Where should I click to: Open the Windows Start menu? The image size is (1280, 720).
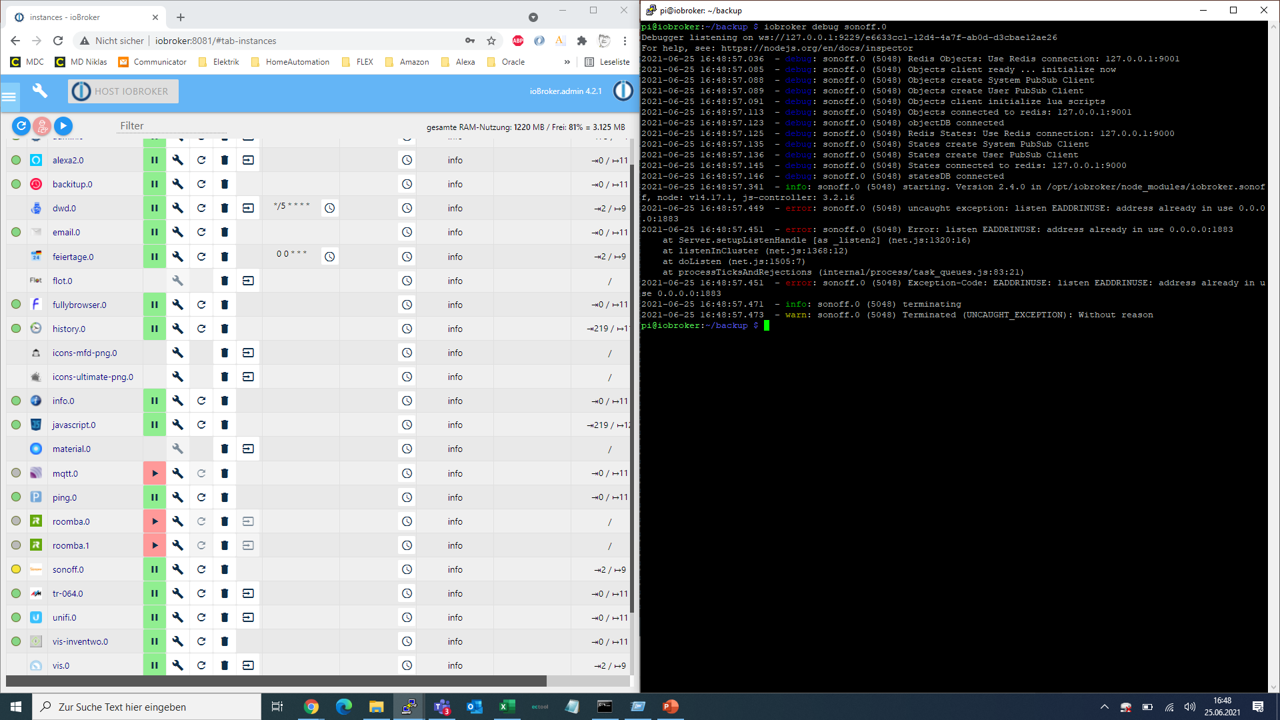click(16, 707)
